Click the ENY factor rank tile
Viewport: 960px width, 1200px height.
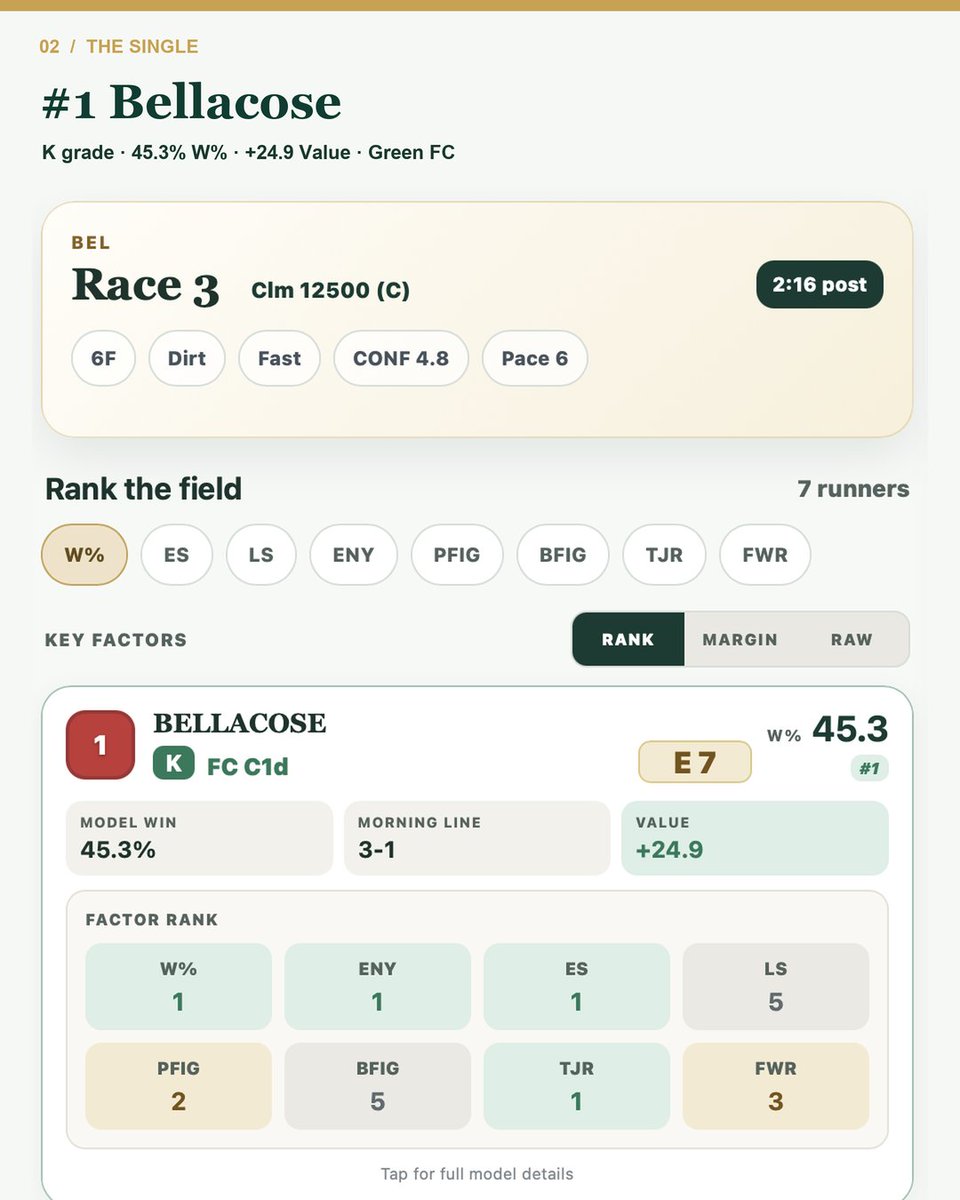point(377,986)
